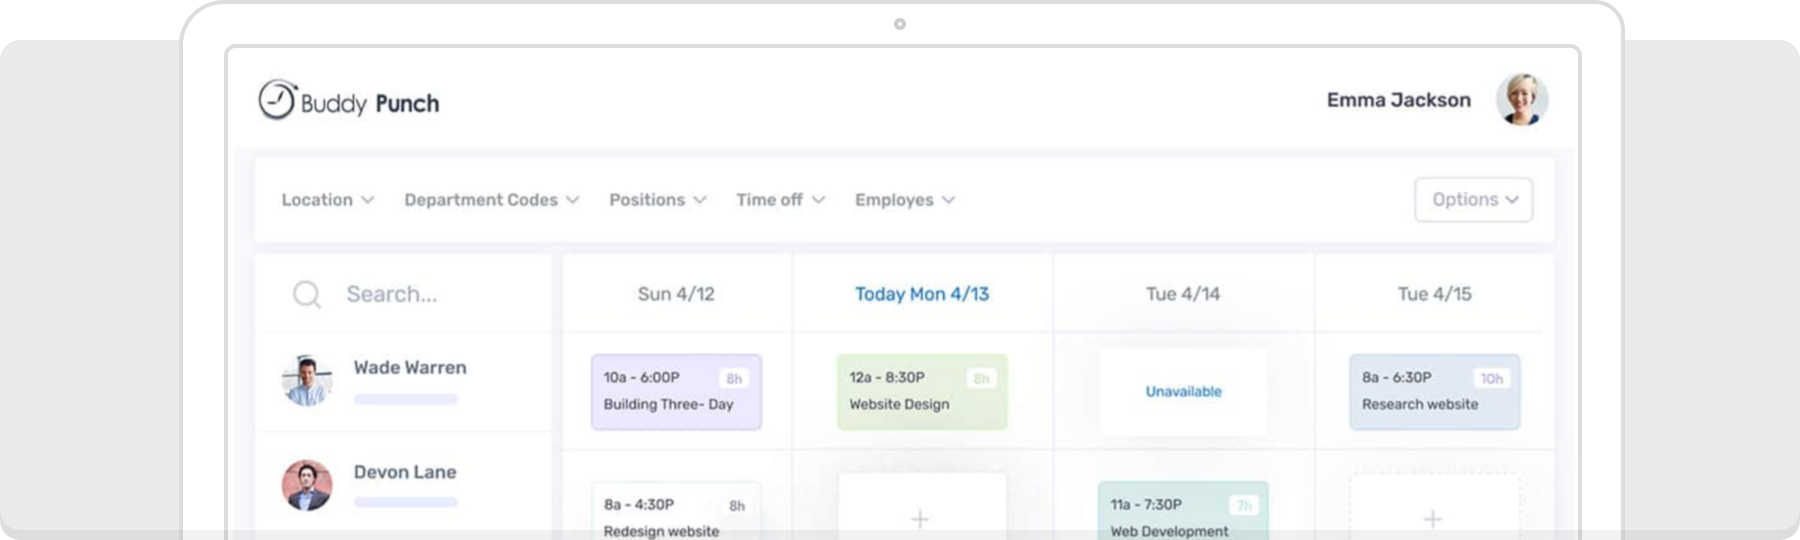The height and width of the screenshot is (540, 1800).
Task: Click the Unavailable cell for Wade Warren
Action: (1183, 392)
